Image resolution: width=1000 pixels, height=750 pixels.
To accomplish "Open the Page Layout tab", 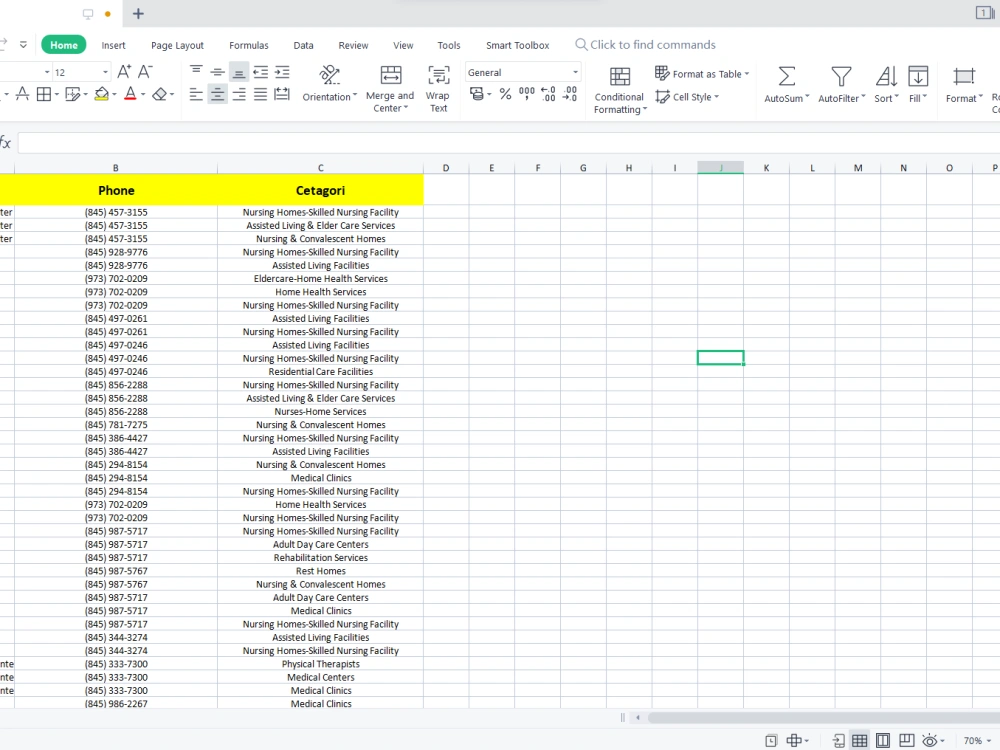I will pos(177,45).
